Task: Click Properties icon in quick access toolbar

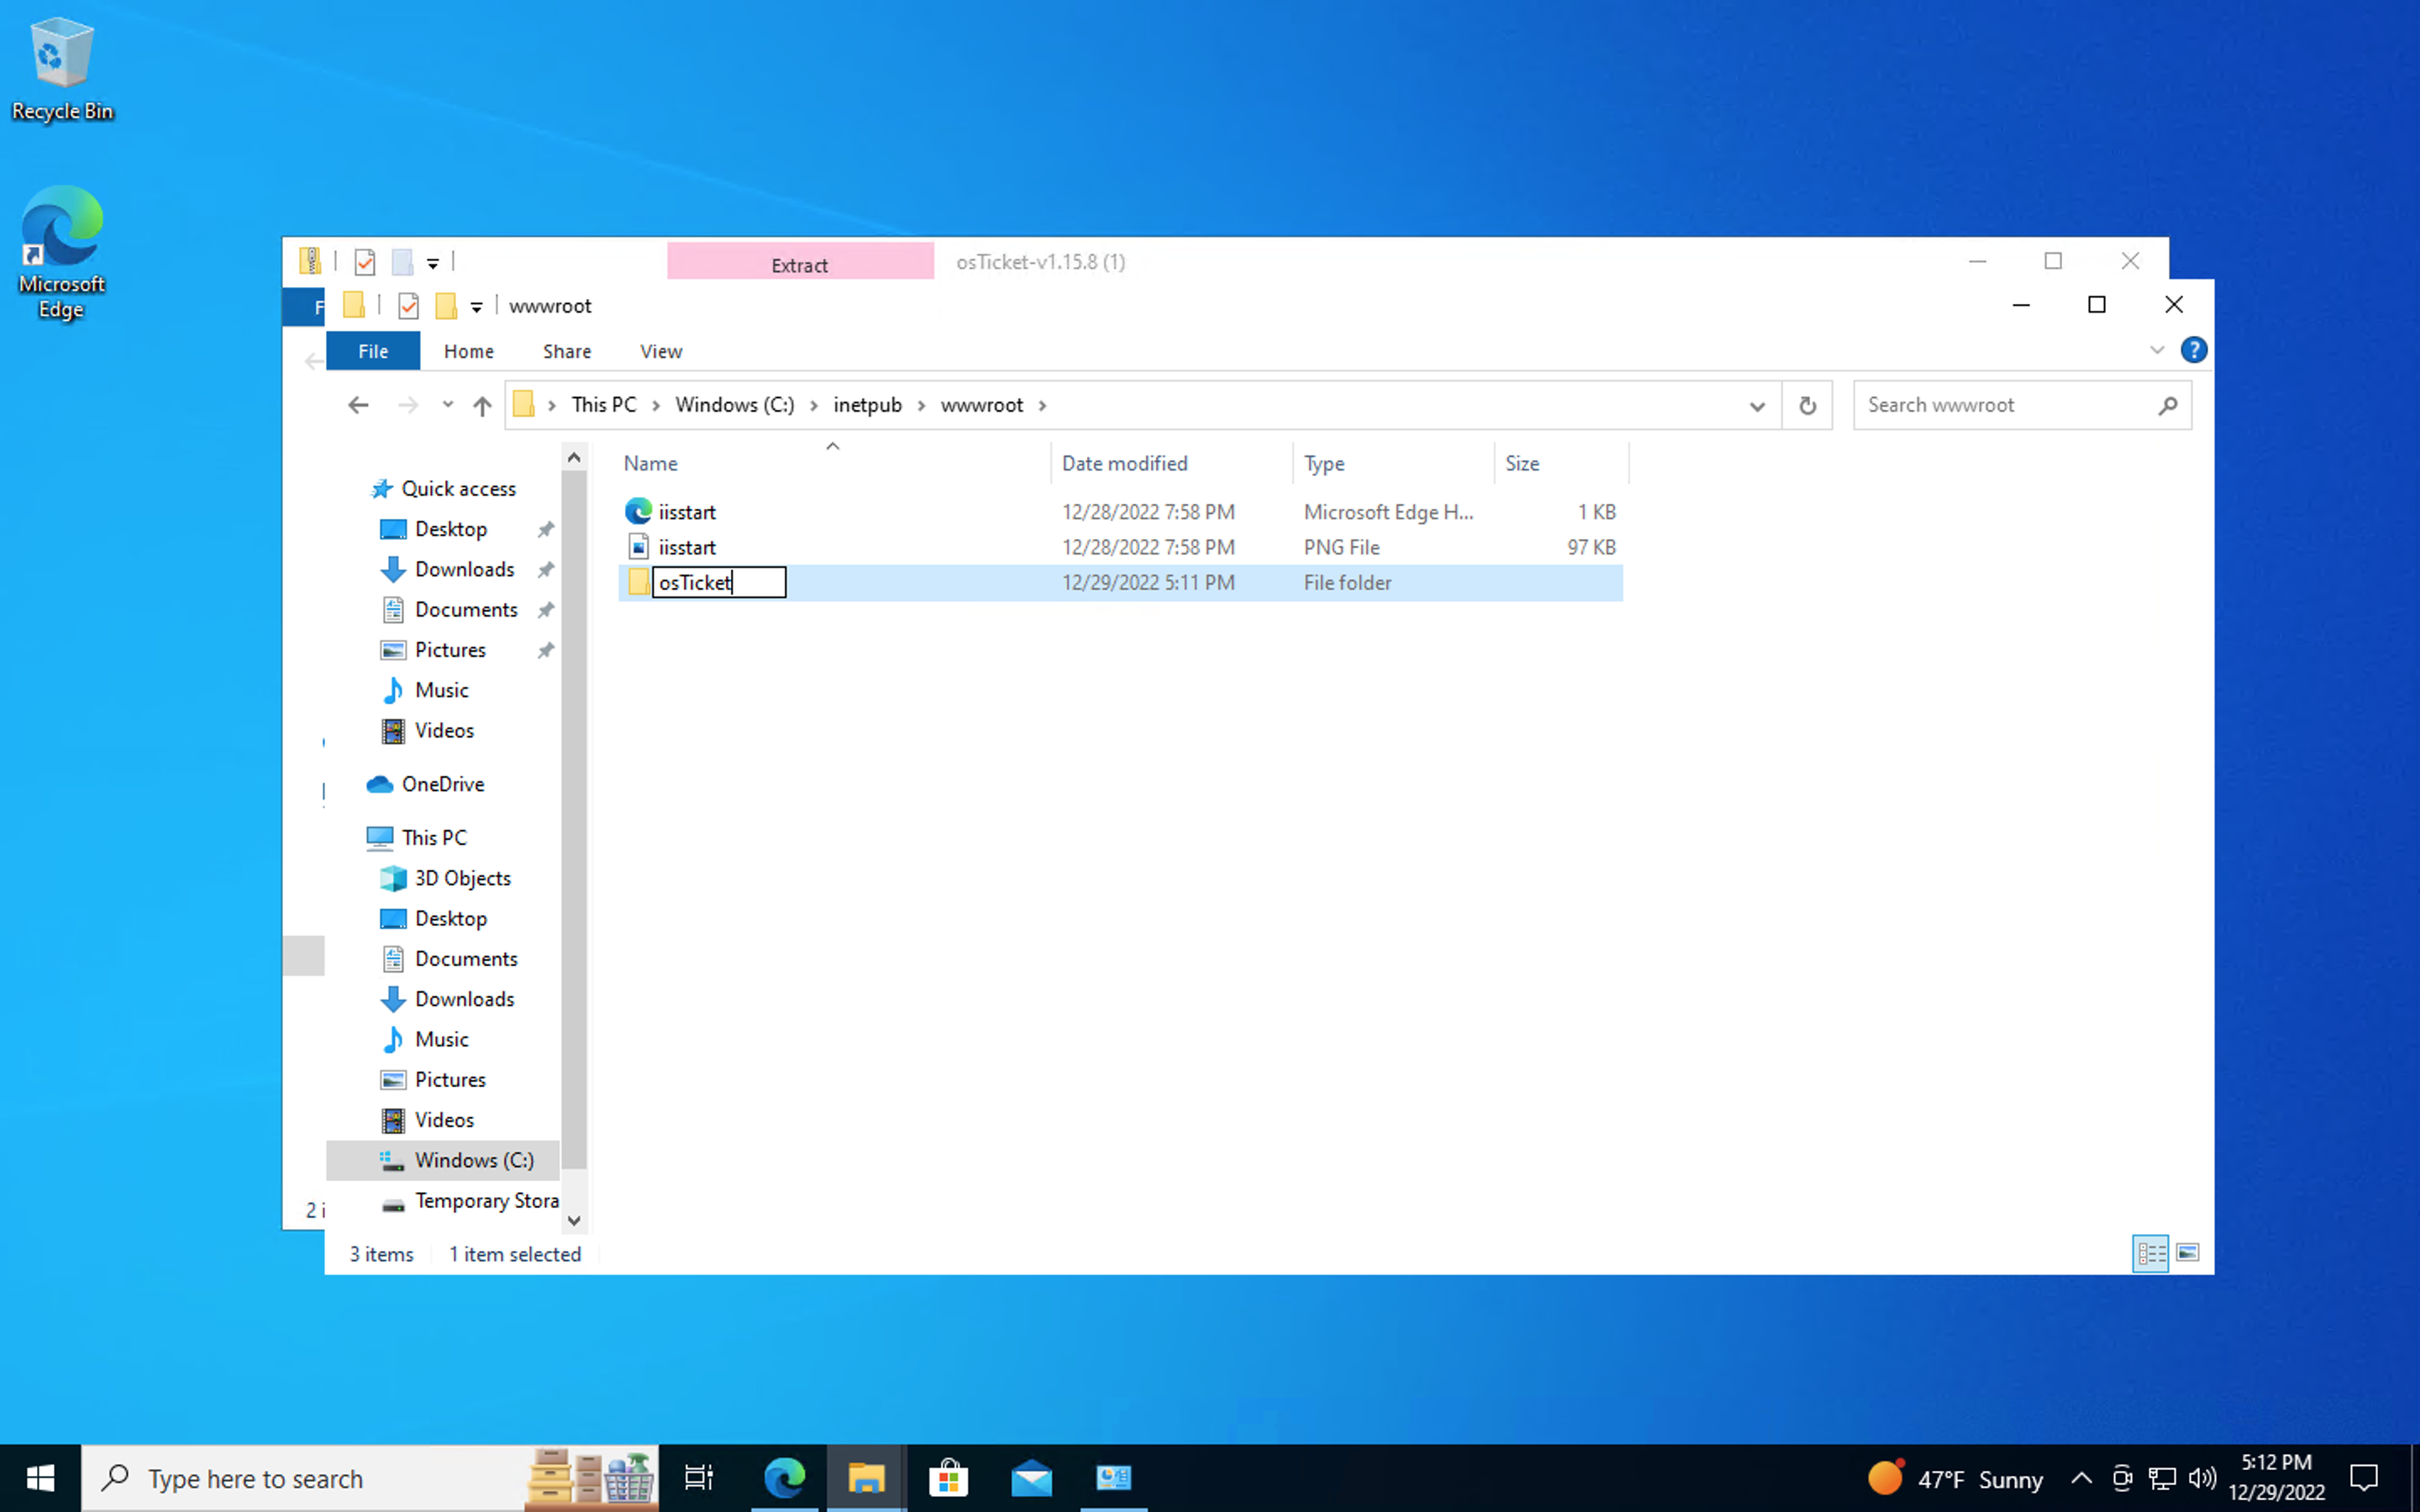Action: 408,306
